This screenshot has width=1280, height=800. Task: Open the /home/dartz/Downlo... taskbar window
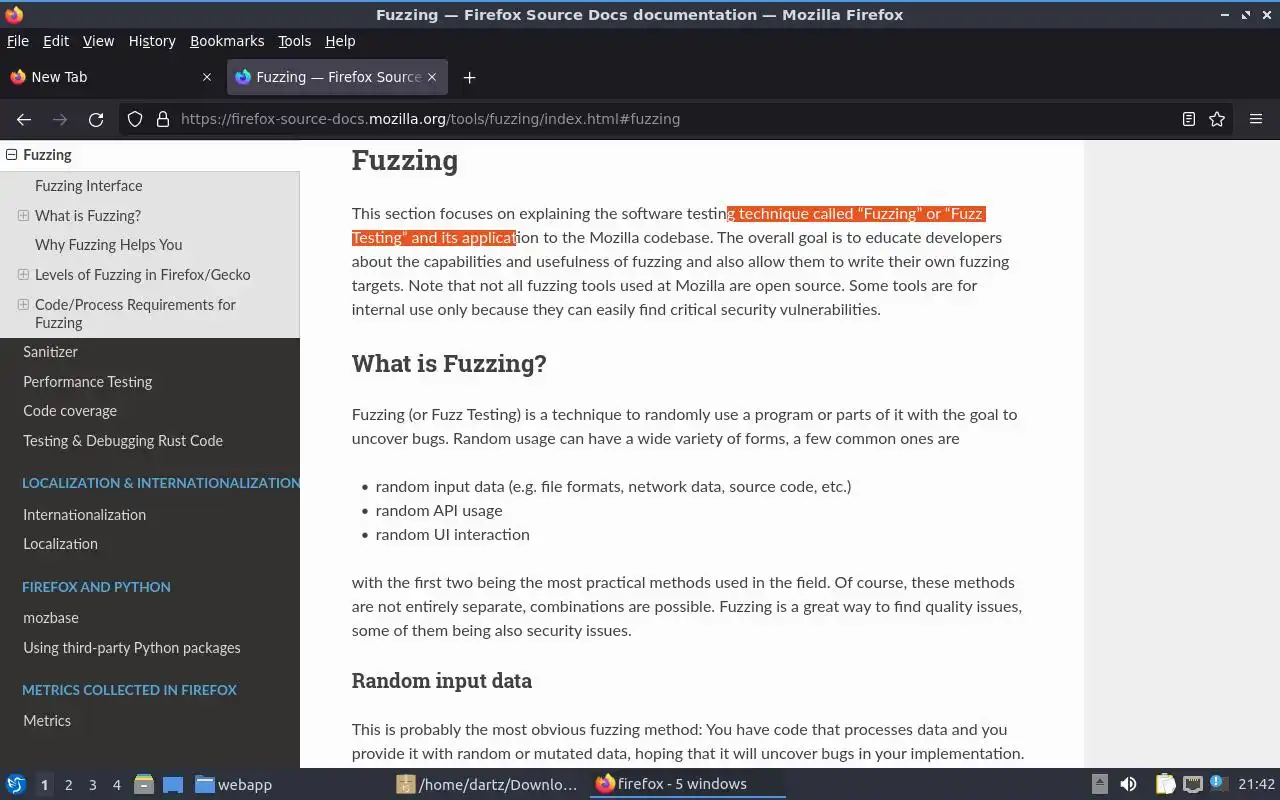coord(488,784)
